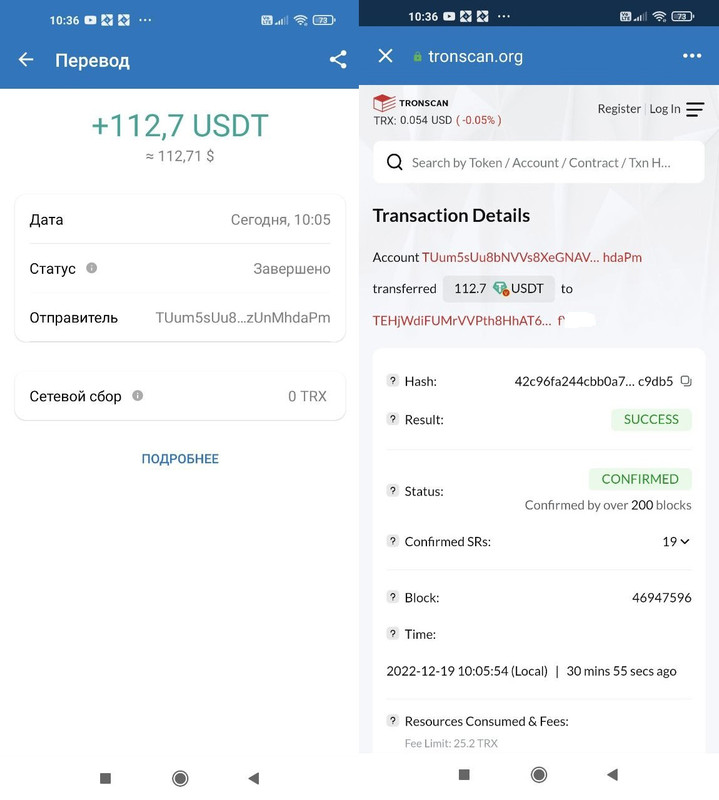Tap the help icon beside Confirmed SRs

(x=392, y=541)
